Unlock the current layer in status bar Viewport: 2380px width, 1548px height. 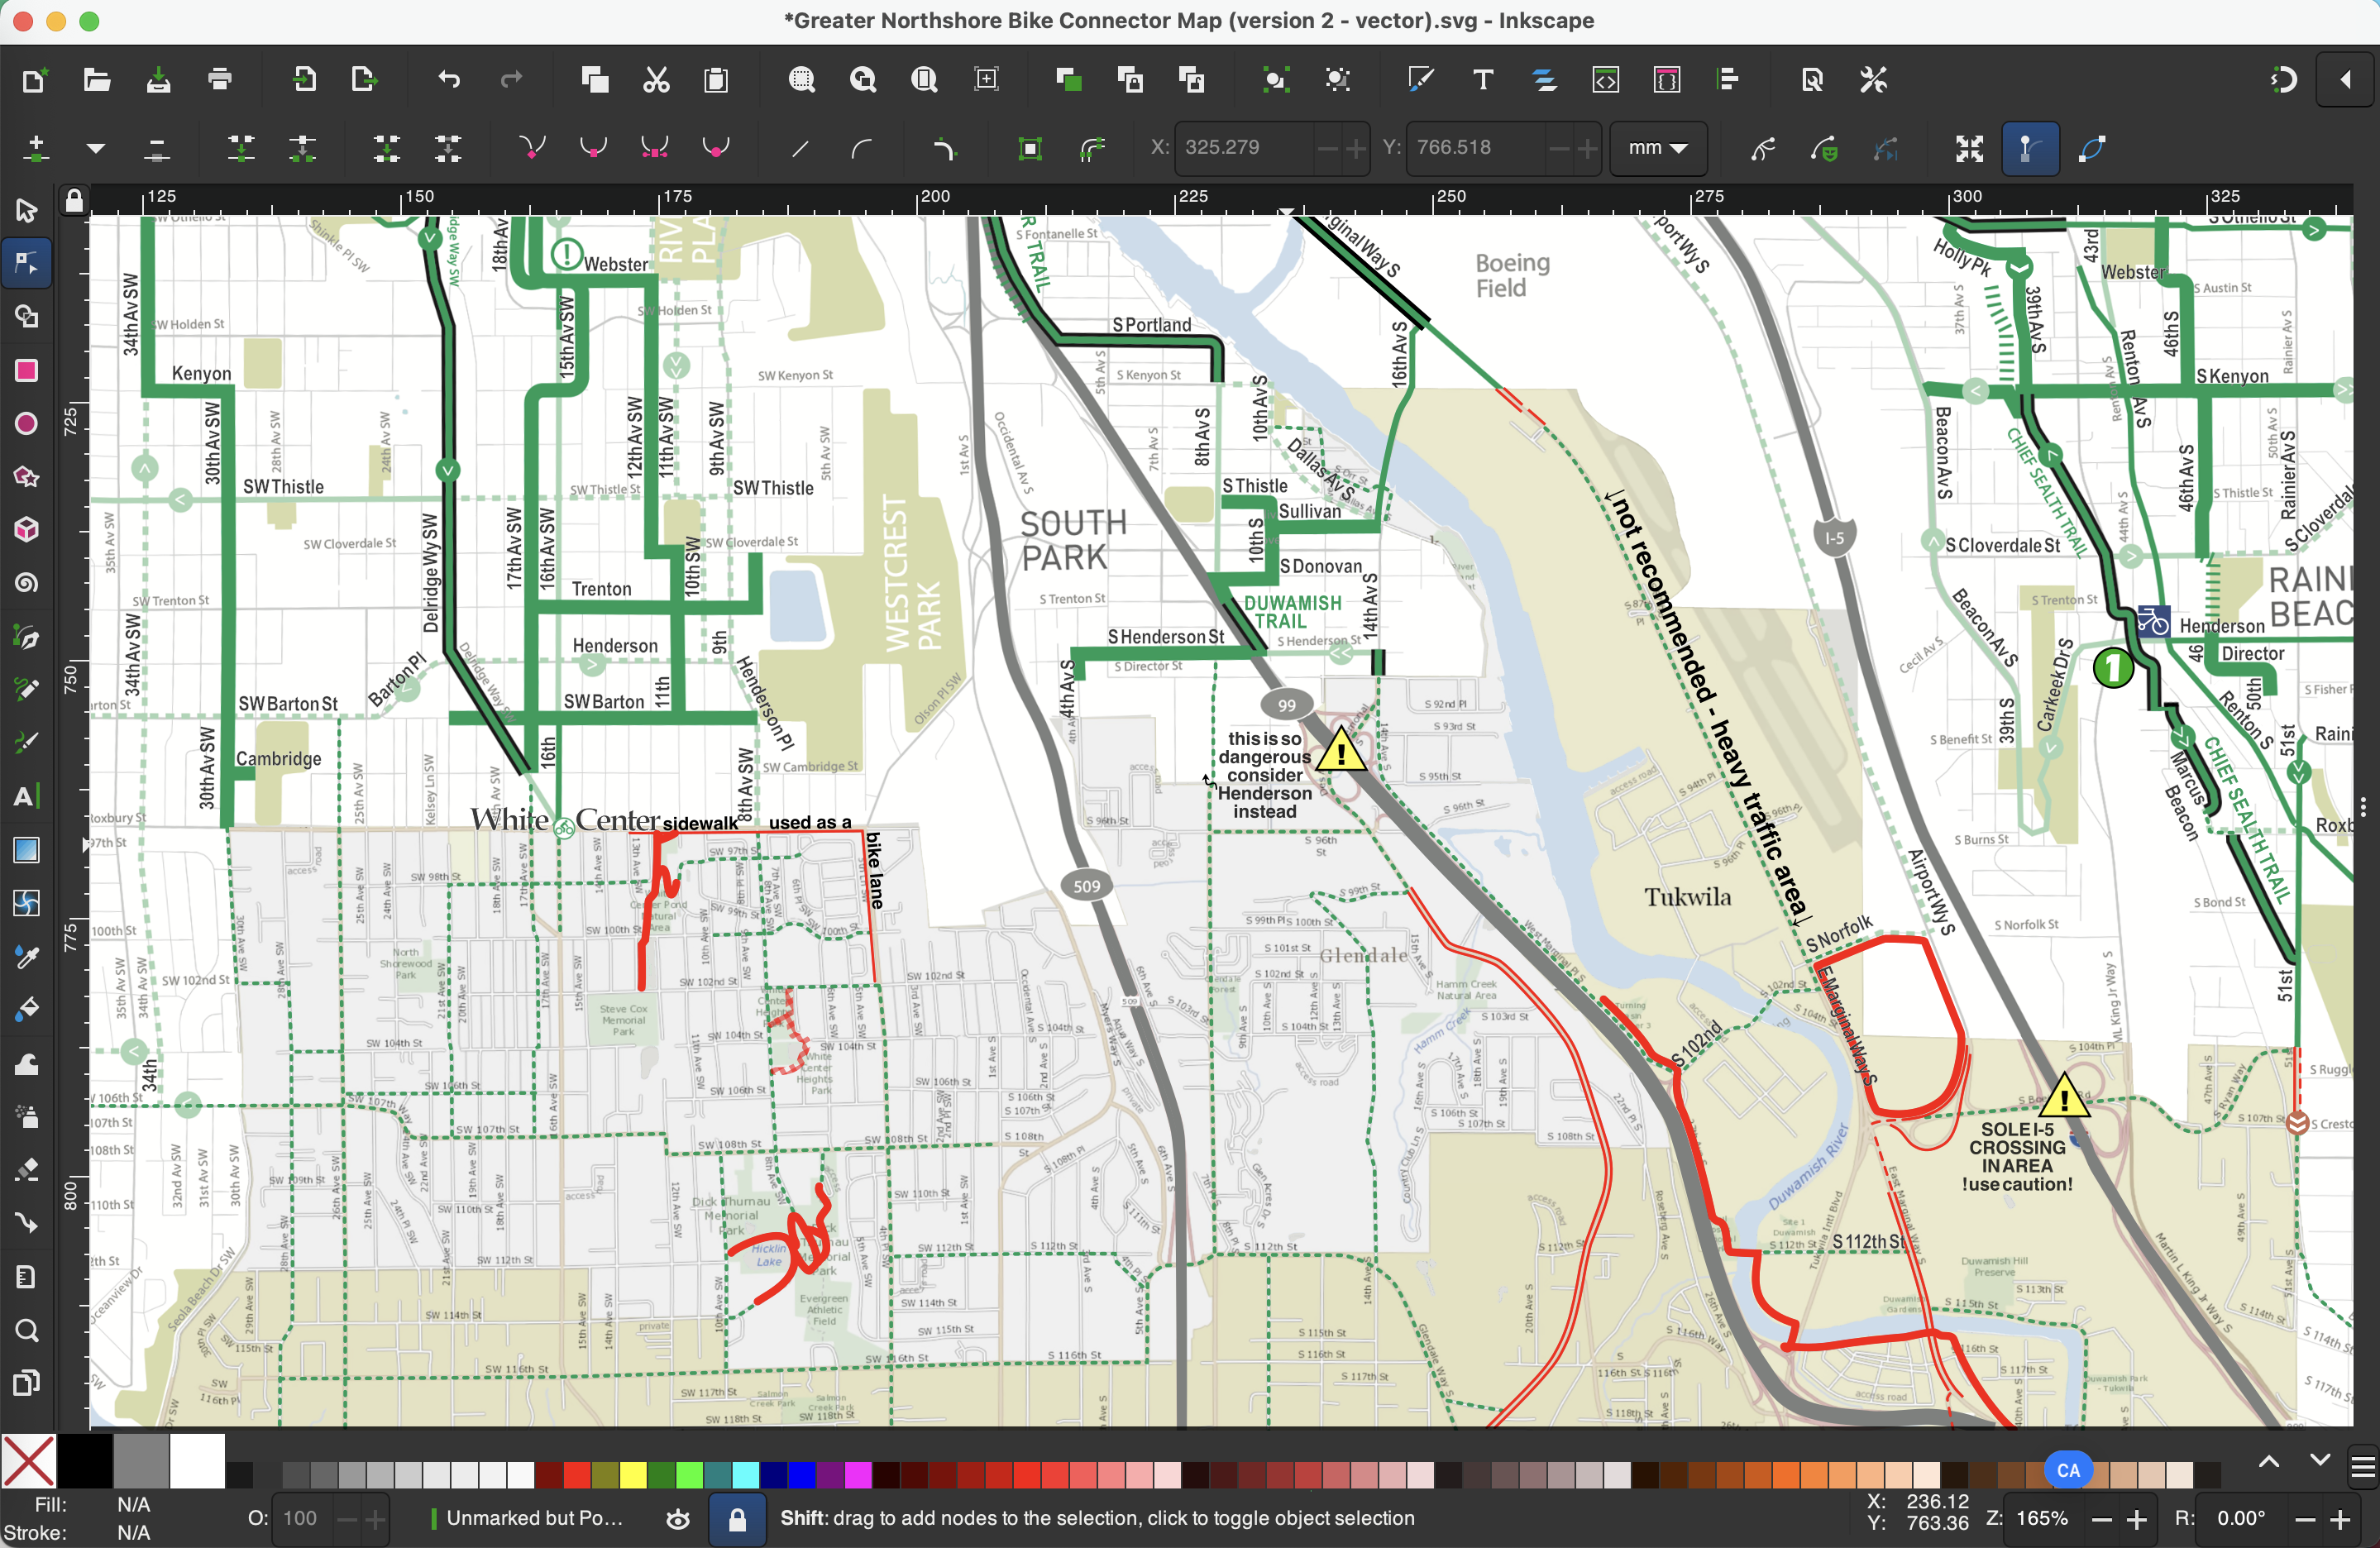coord(737,1518)
